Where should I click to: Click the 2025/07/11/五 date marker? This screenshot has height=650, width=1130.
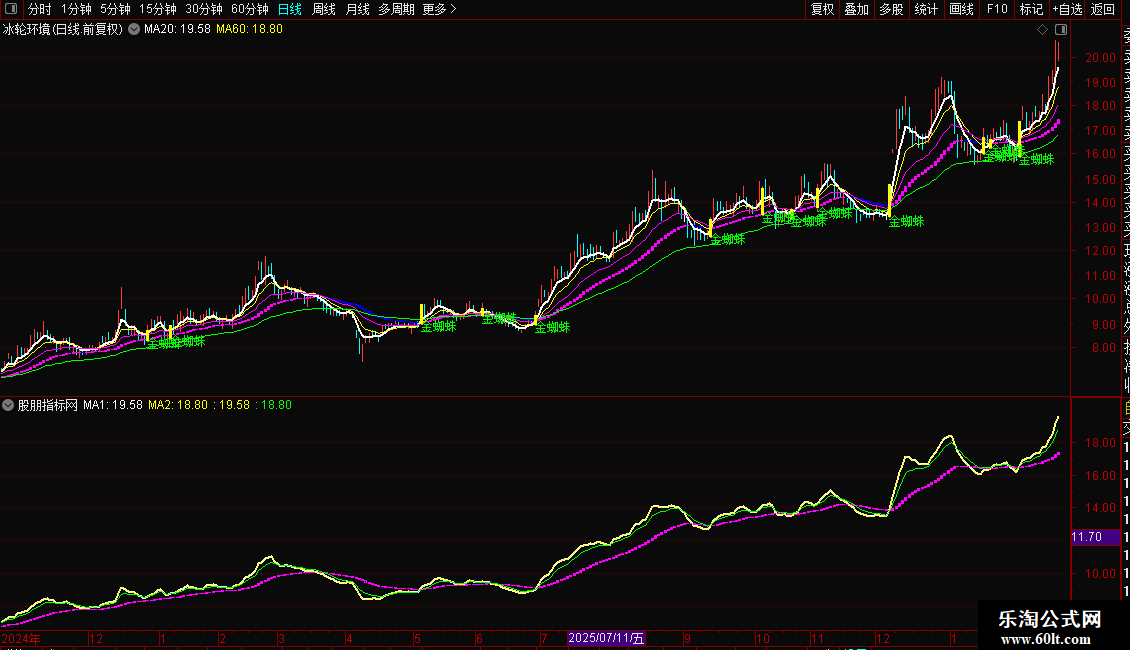[606, 638]
